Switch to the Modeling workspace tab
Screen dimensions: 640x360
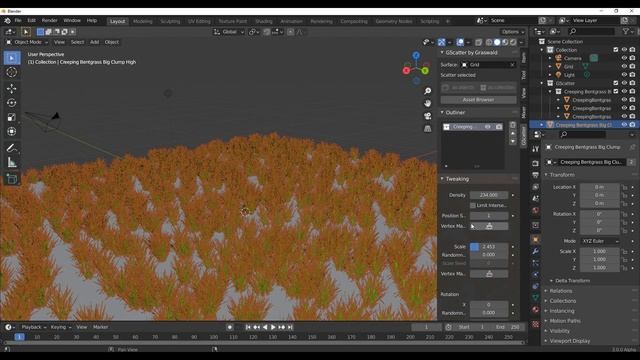[x=142, y=21]
